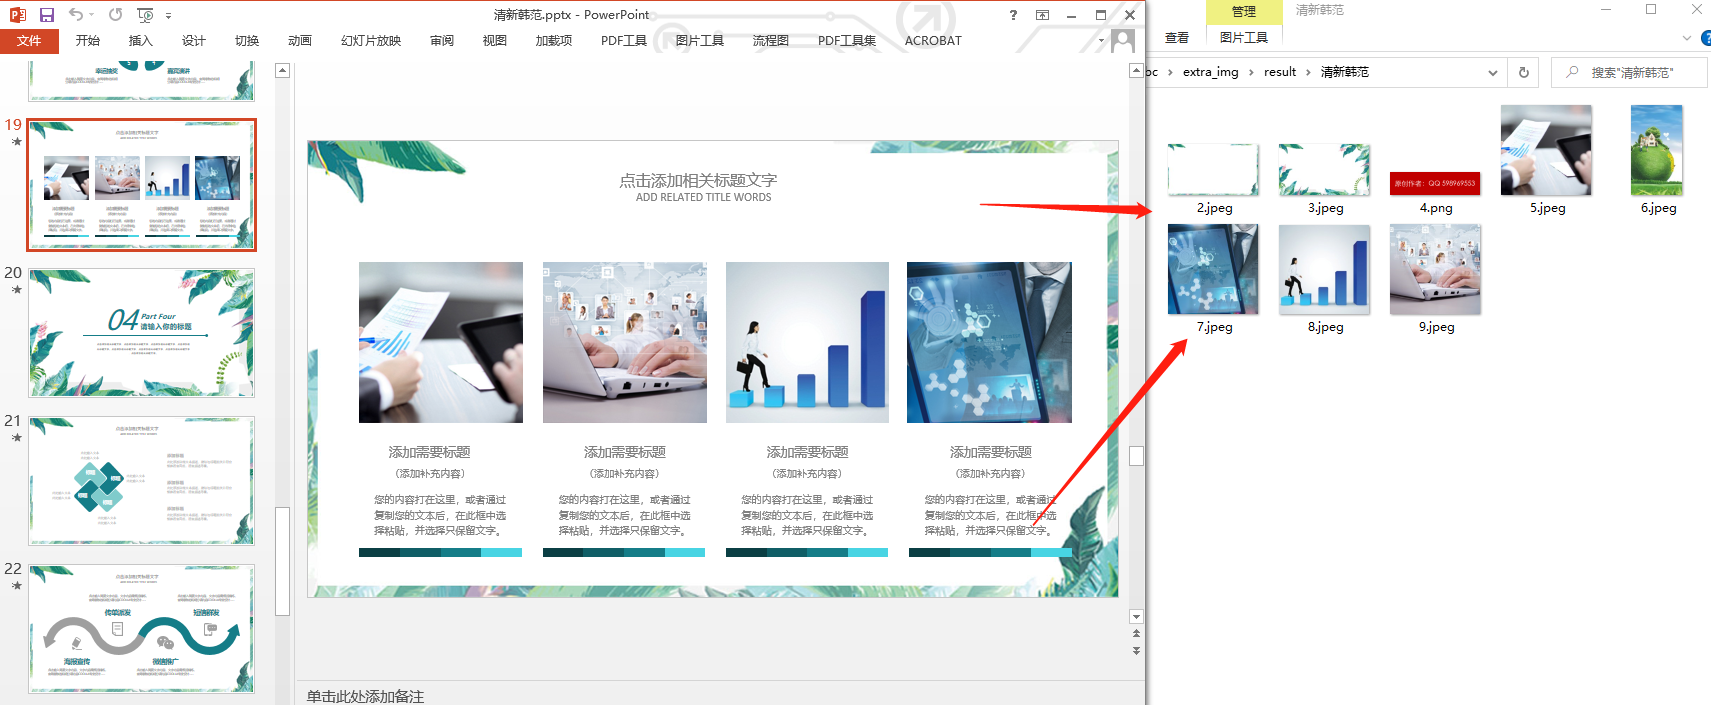The width and height of the screenshot is (1711, 705).
Task: Switch to the 开始 ribbon tab
Action: [x=88, y=41]
